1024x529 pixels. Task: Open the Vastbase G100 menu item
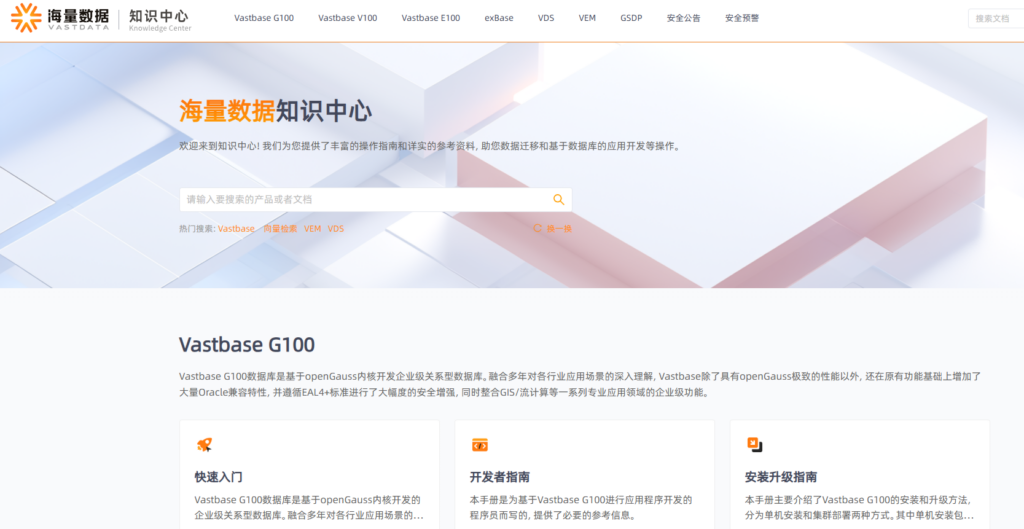(264, 18)
